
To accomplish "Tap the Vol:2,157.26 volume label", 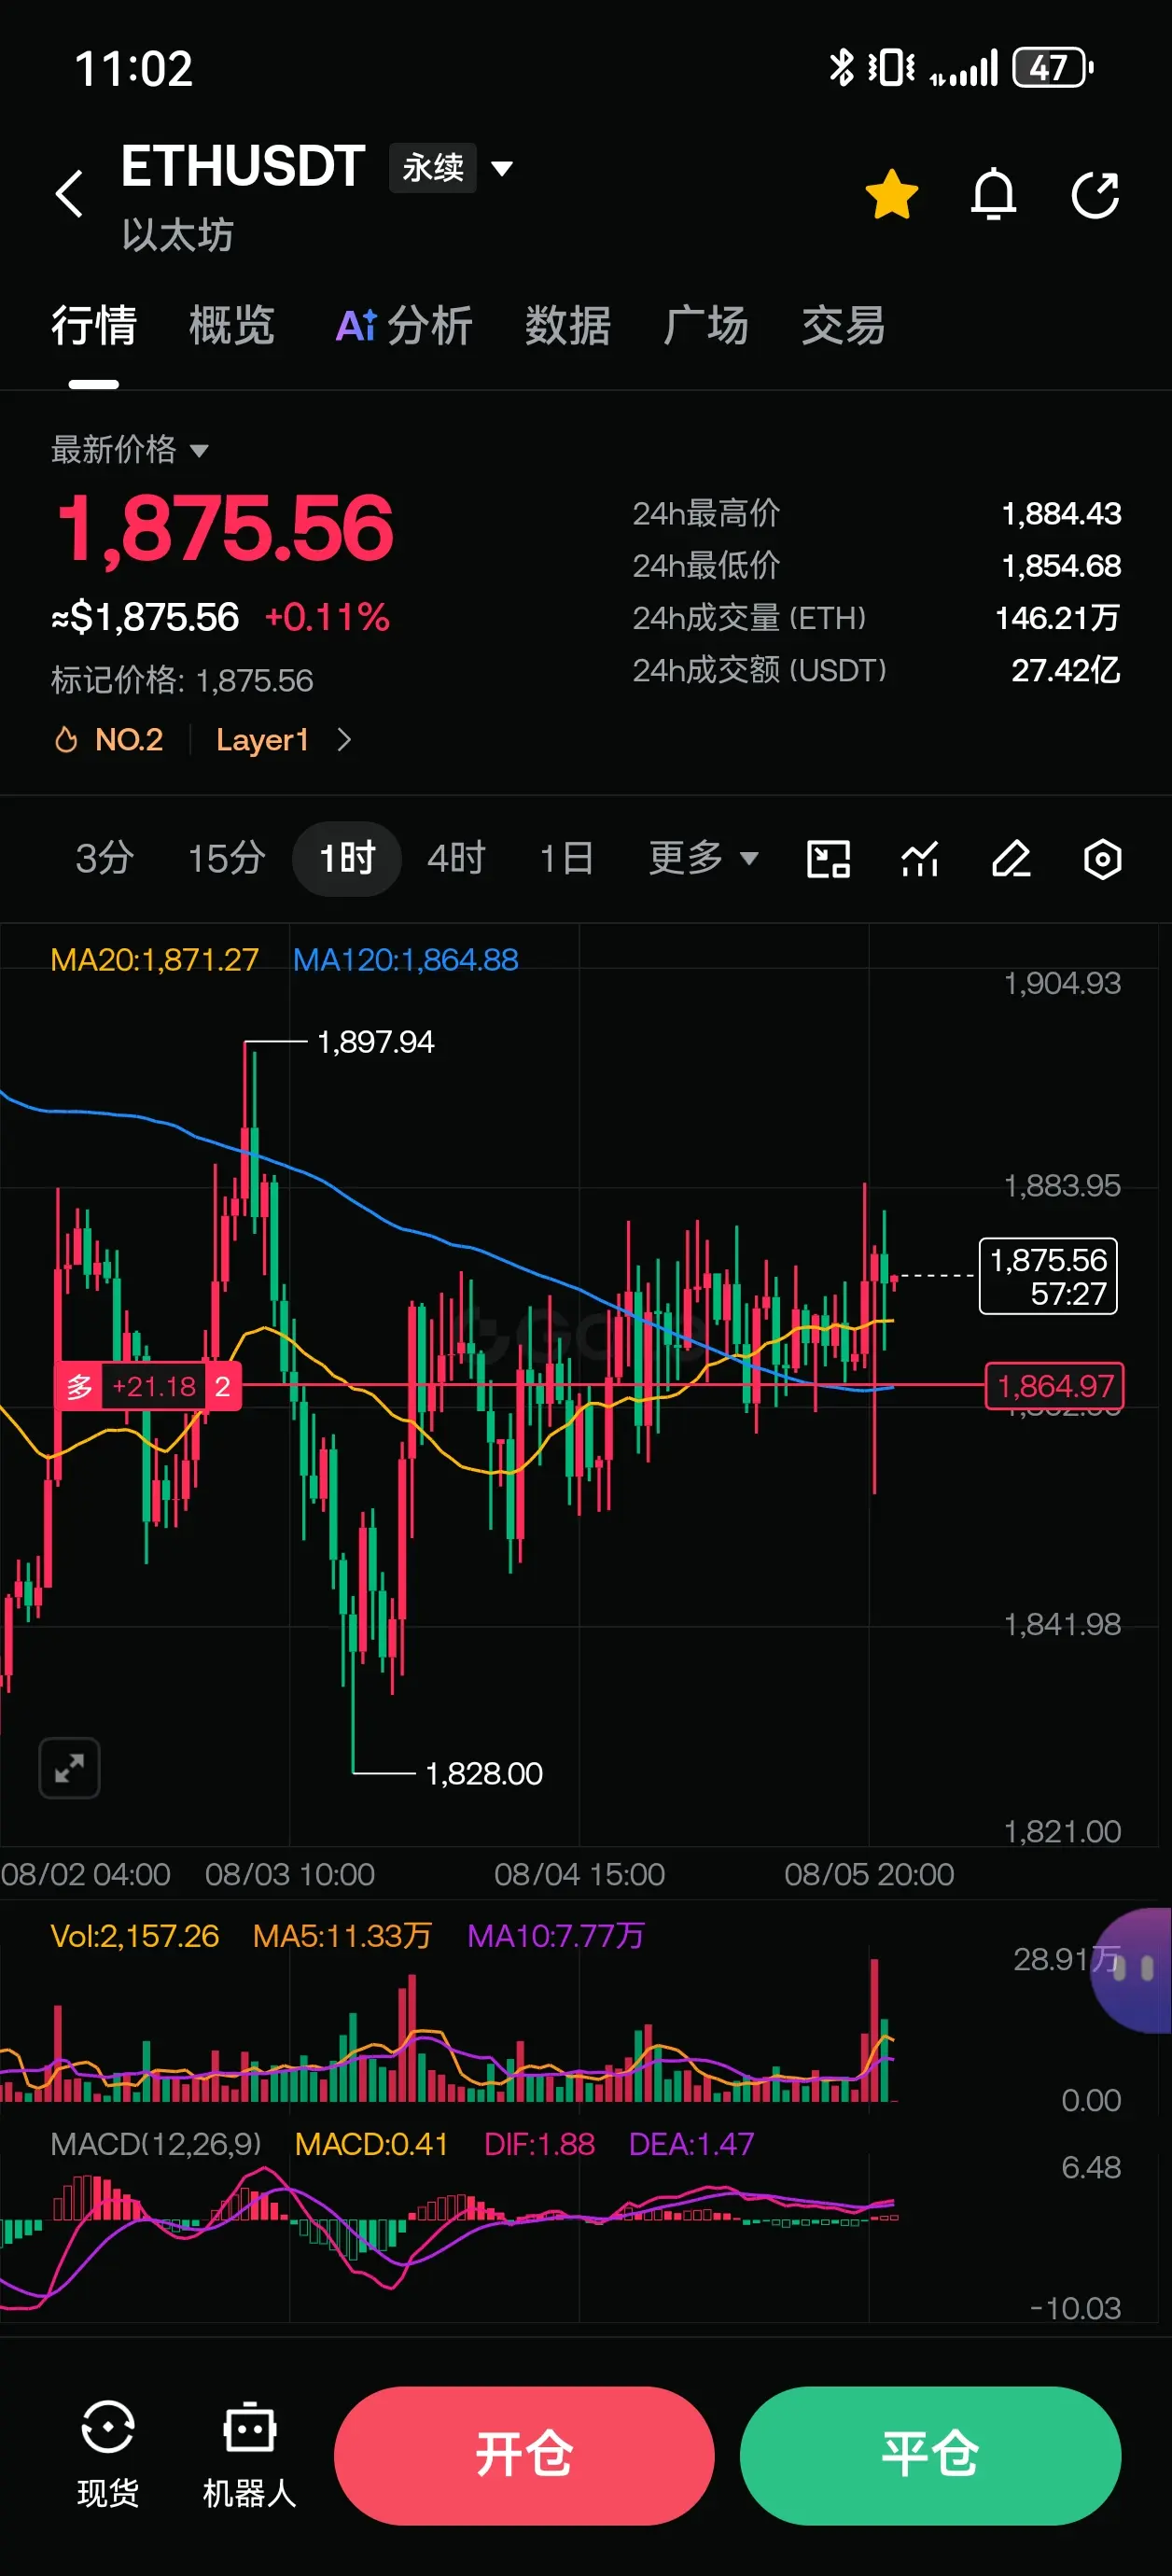I will tap(134, 1936).
